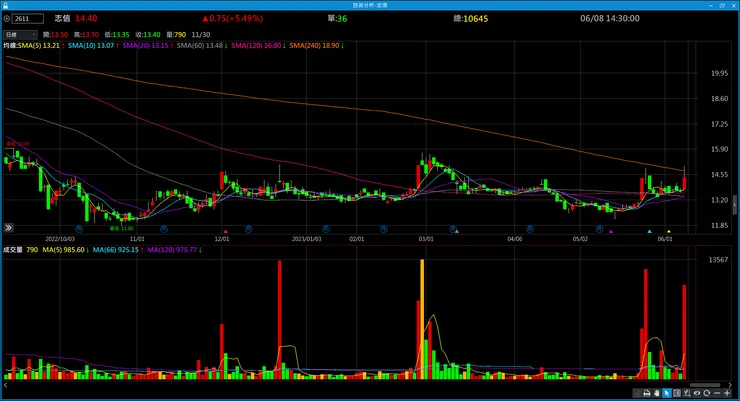The image size is (740, 401).
Task: Click the total volume 10645 value
Action: (476, 19)
